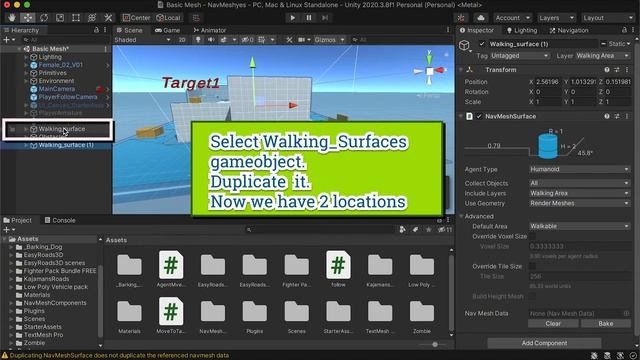
Task: Click the Pause button
Action: pyautogui.click(x=309, y=18)
